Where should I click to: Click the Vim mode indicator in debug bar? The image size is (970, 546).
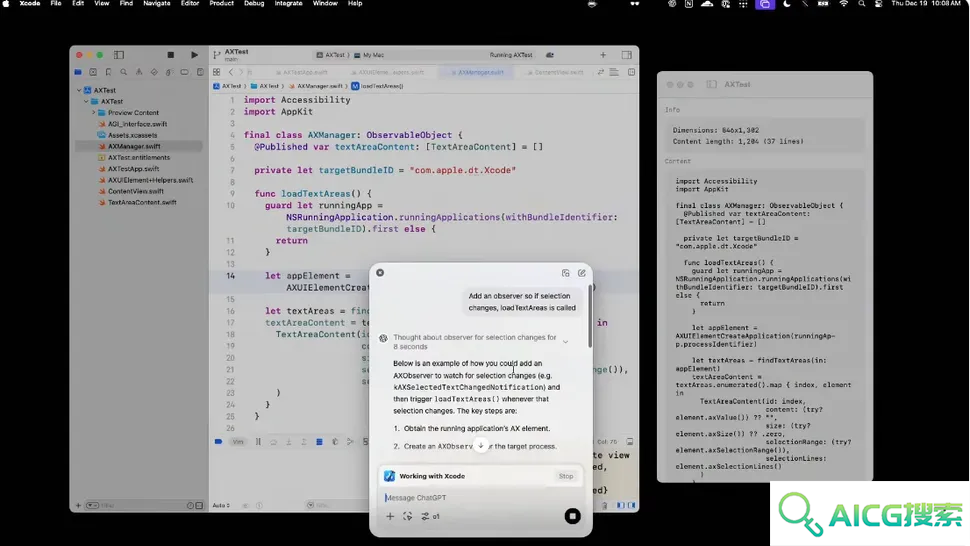pos(238,442)
